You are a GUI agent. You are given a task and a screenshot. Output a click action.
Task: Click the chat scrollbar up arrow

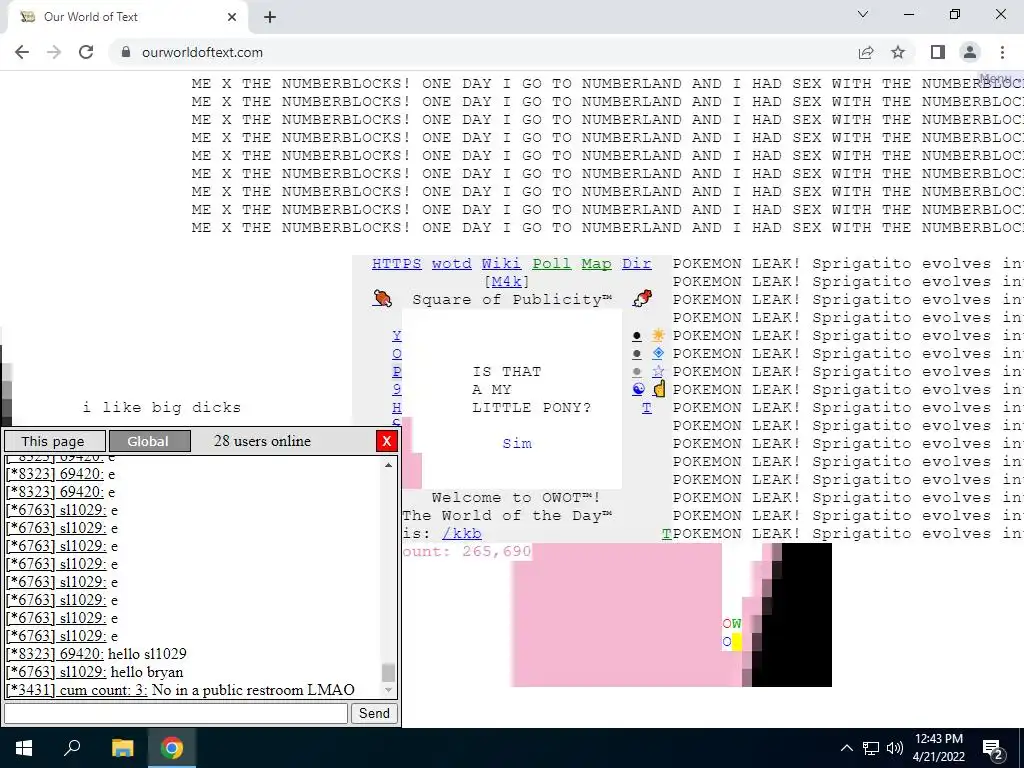[x=389, y=465]
